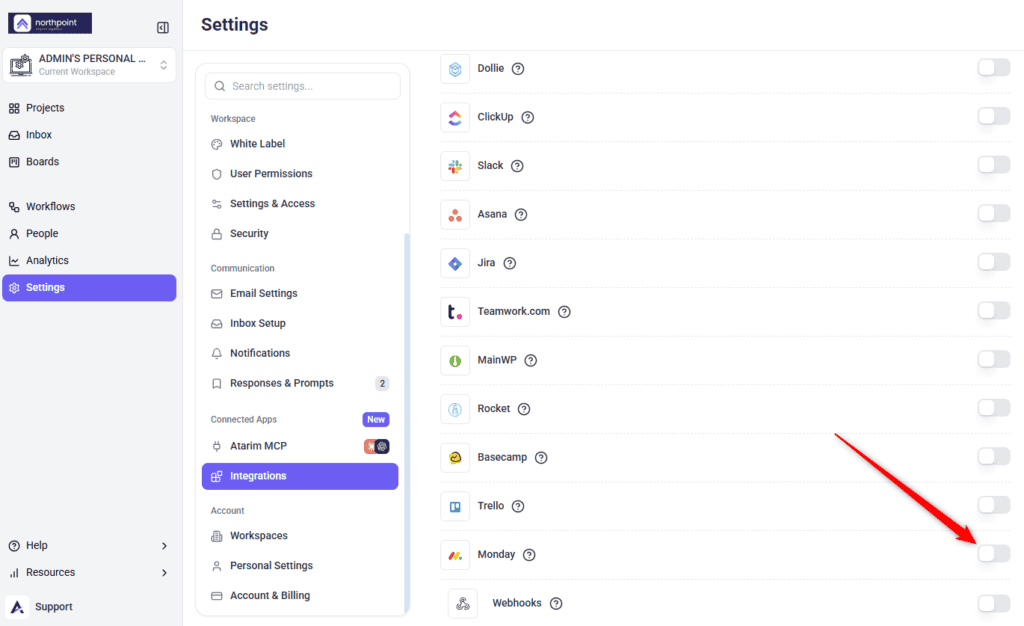1024x626 pixels.
Task: Open help info for Jira
Action: click(510, 263)
